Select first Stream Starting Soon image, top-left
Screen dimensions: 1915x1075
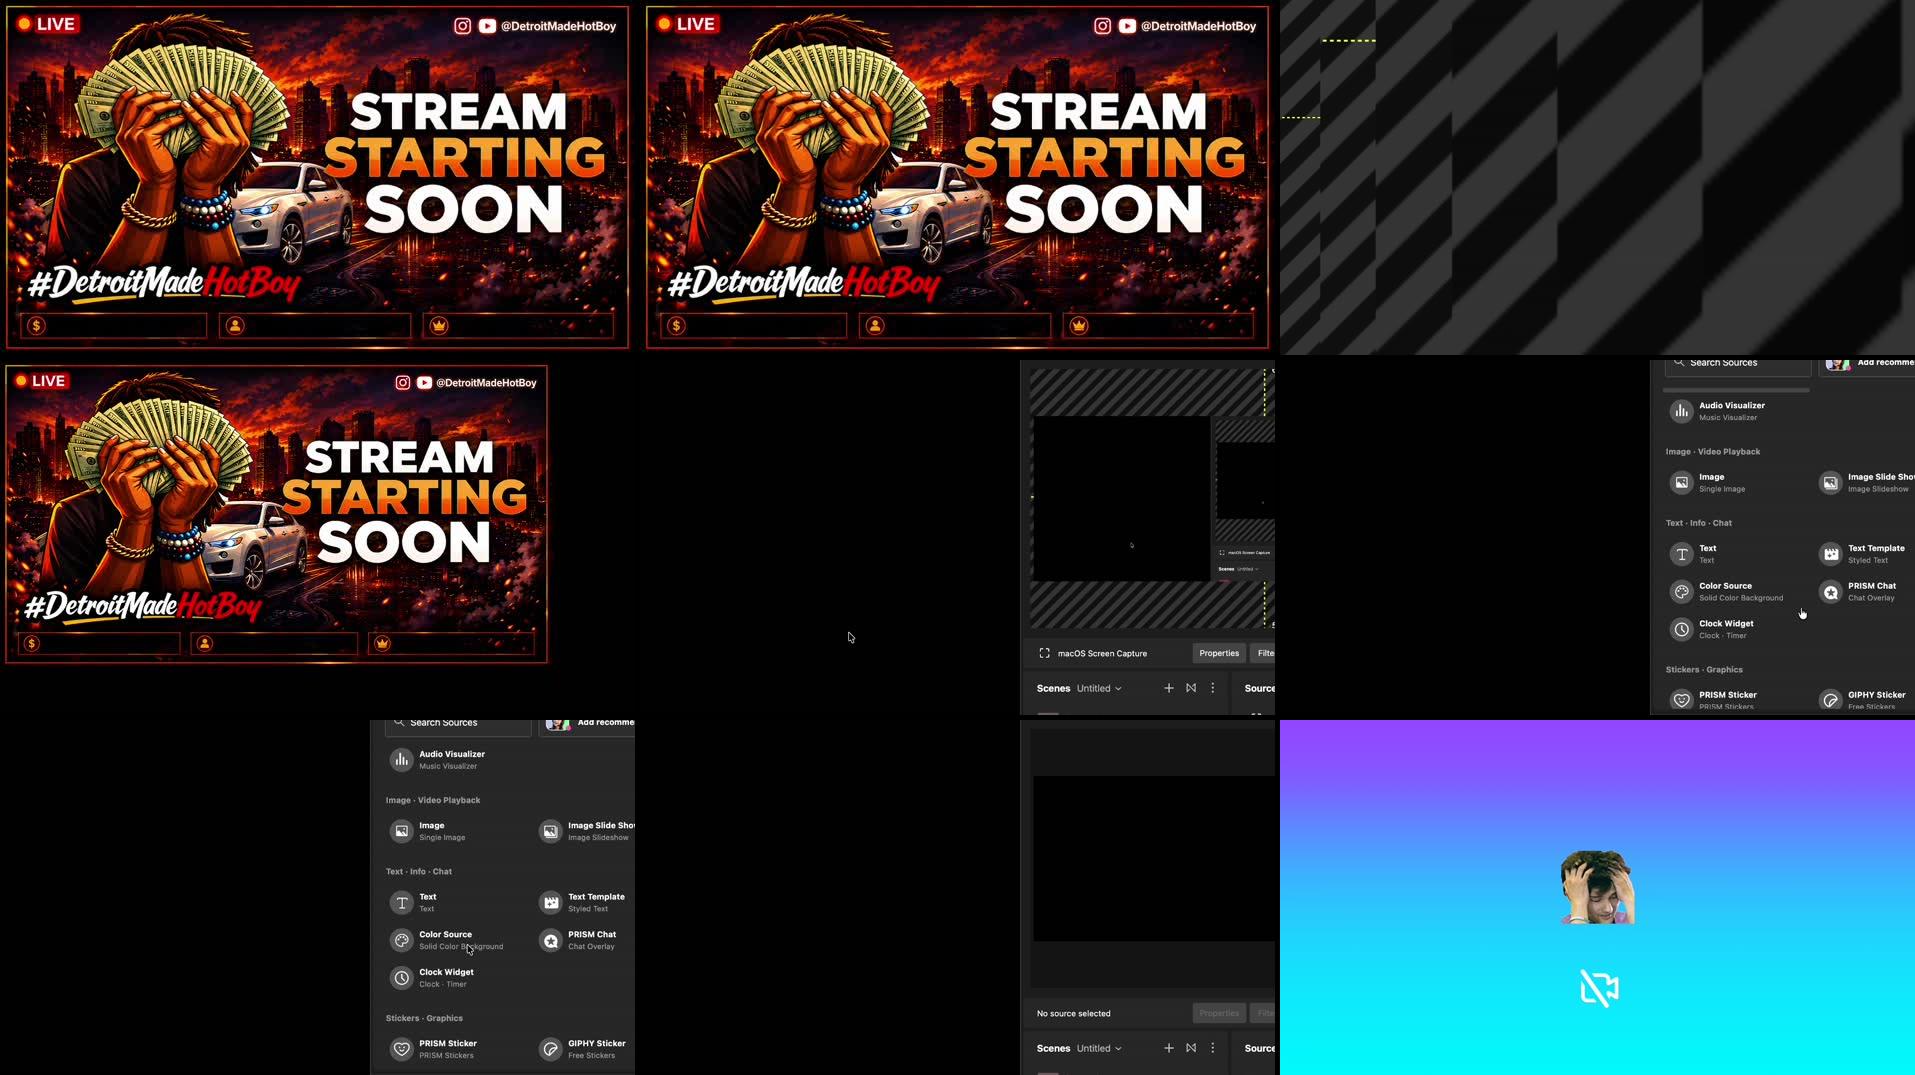click(317, 177)
